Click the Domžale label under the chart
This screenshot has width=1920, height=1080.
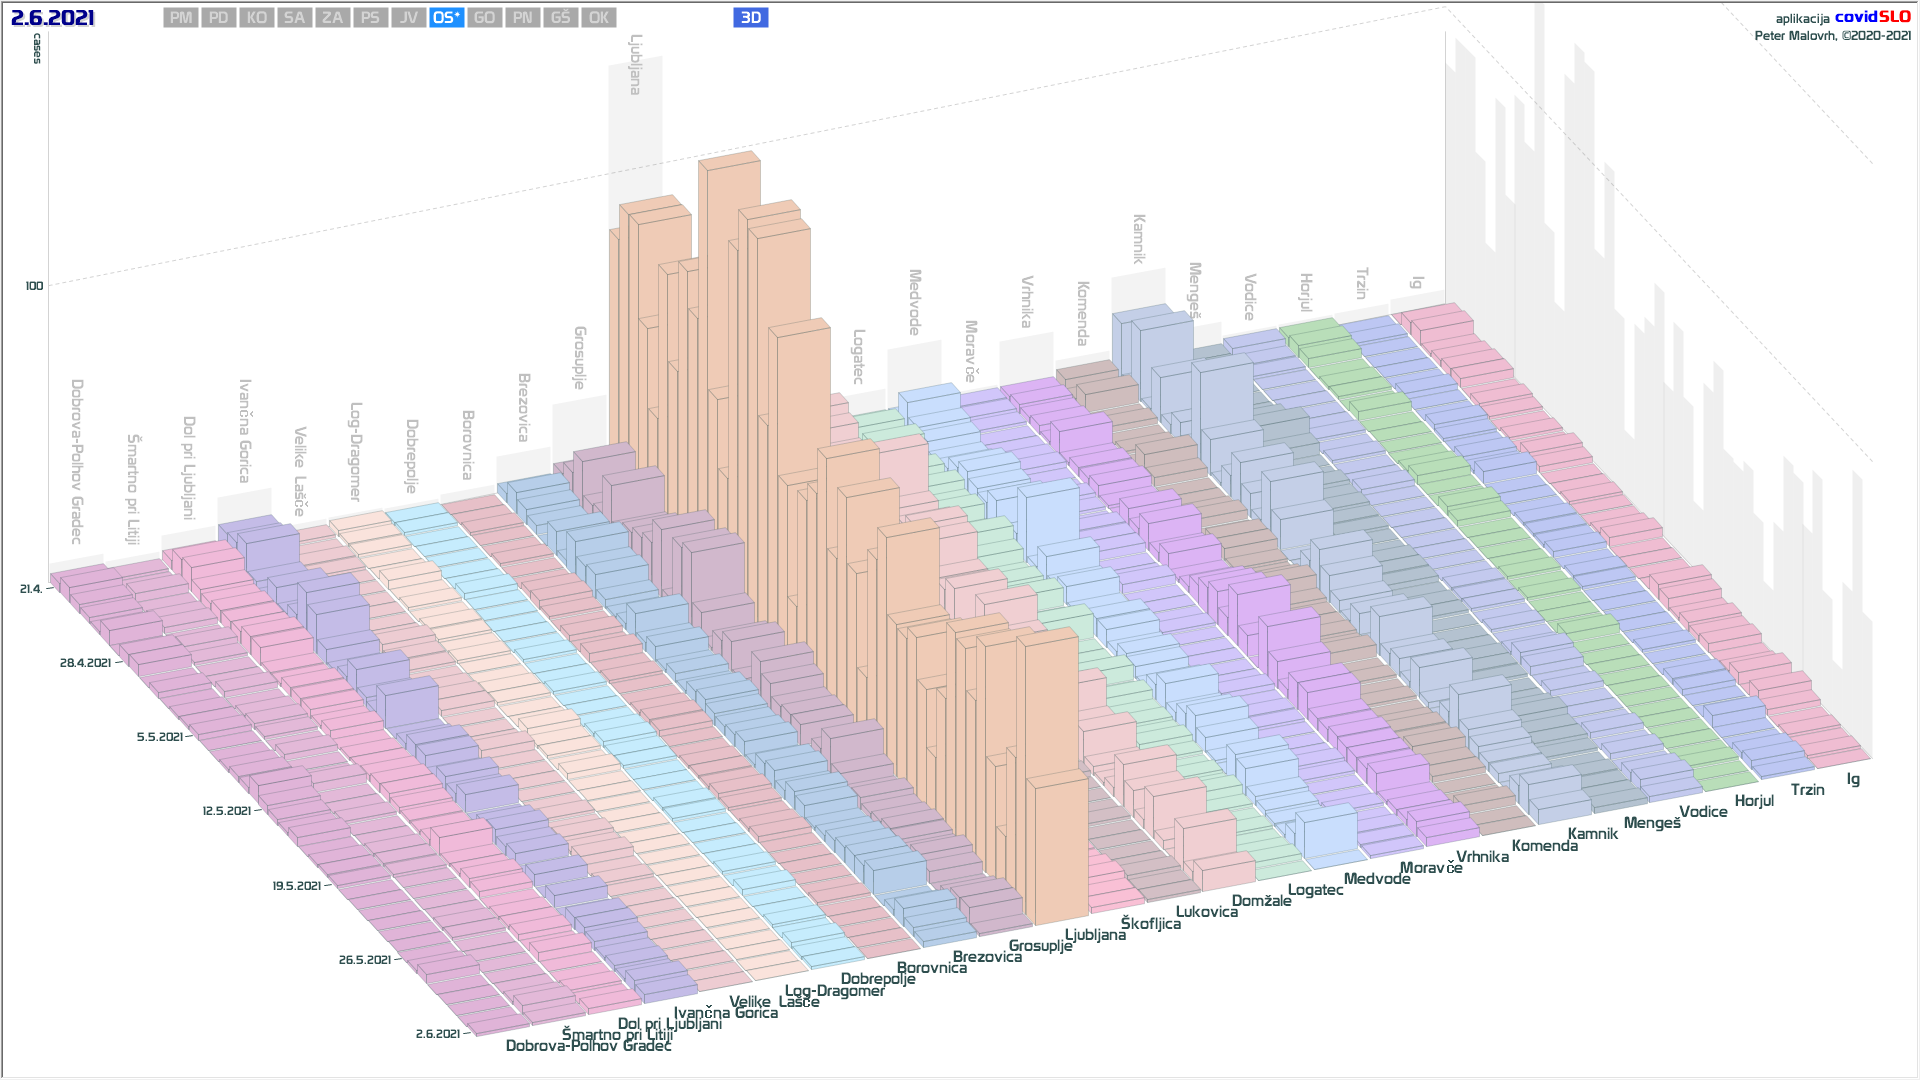[1261, 901]
